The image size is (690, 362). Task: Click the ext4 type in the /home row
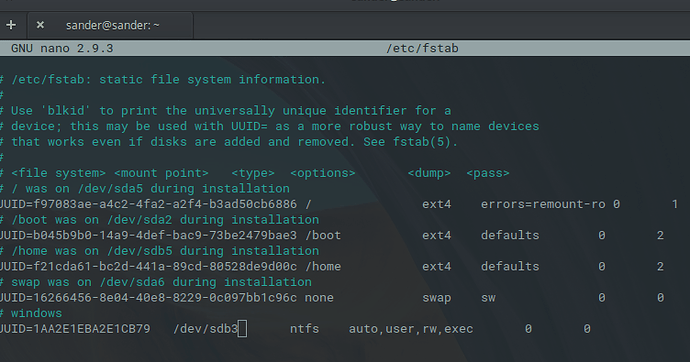pyautogui.click(x=437, y=267)
